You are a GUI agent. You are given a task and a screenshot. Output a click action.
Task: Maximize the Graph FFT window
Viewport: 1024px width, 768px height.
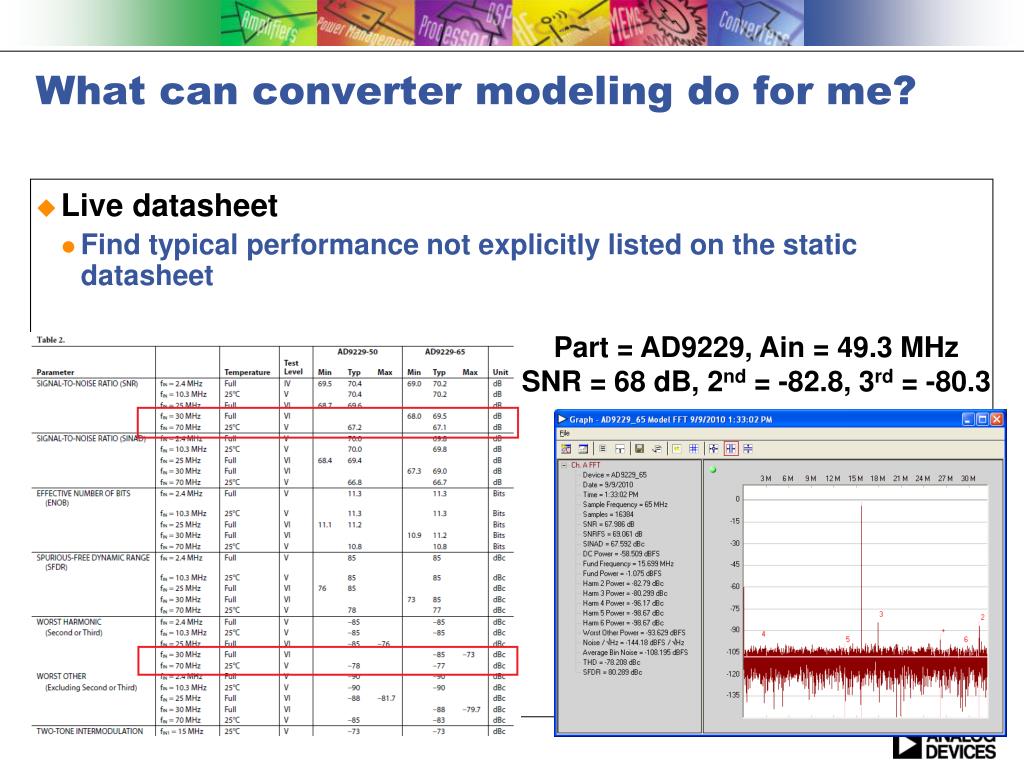tap(982, 419)
